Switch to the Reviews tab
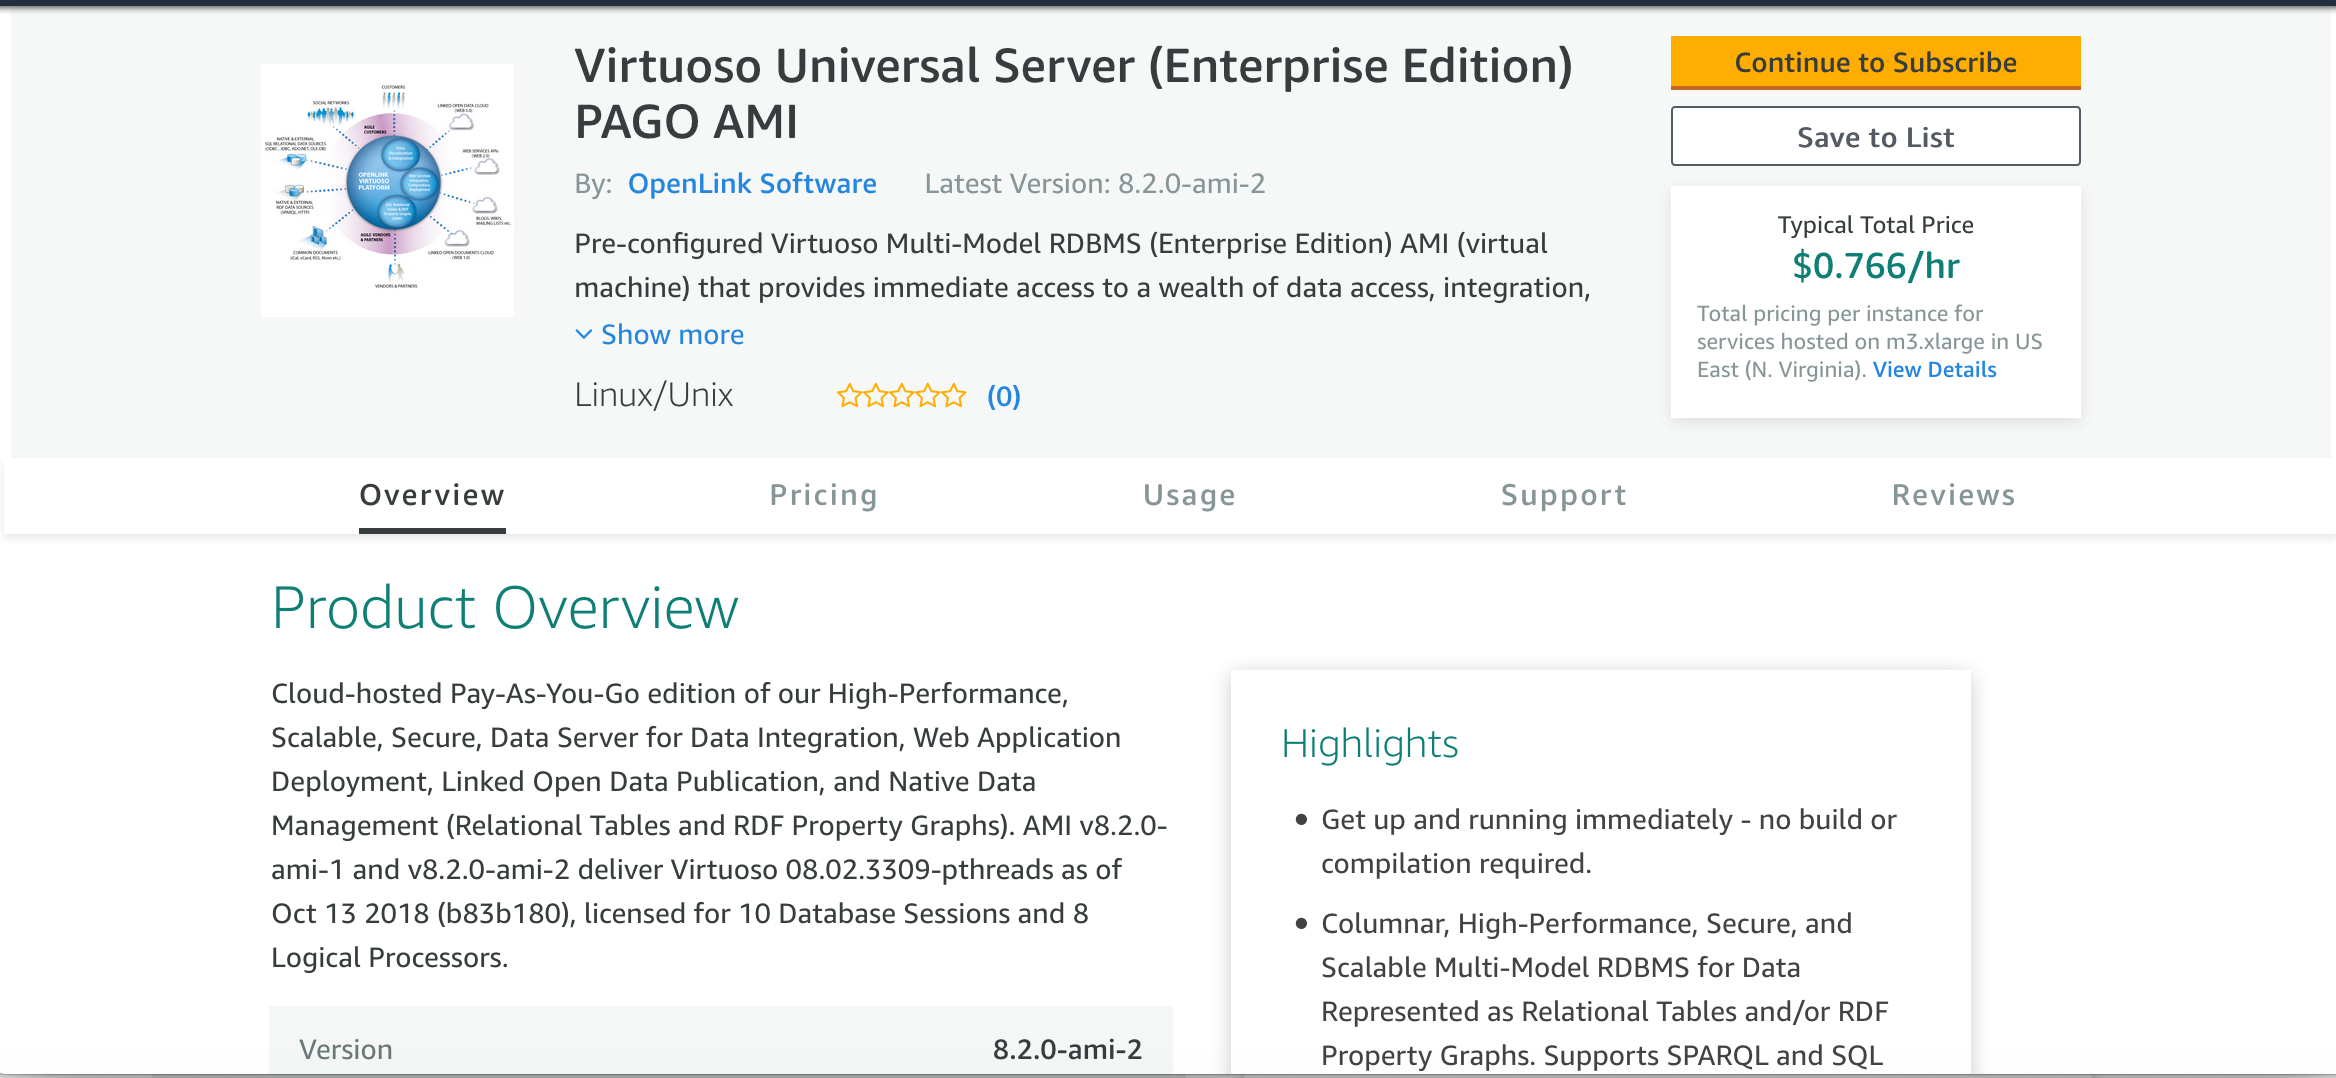This screenshot has width=2336, height=1078. [1953, 495]
